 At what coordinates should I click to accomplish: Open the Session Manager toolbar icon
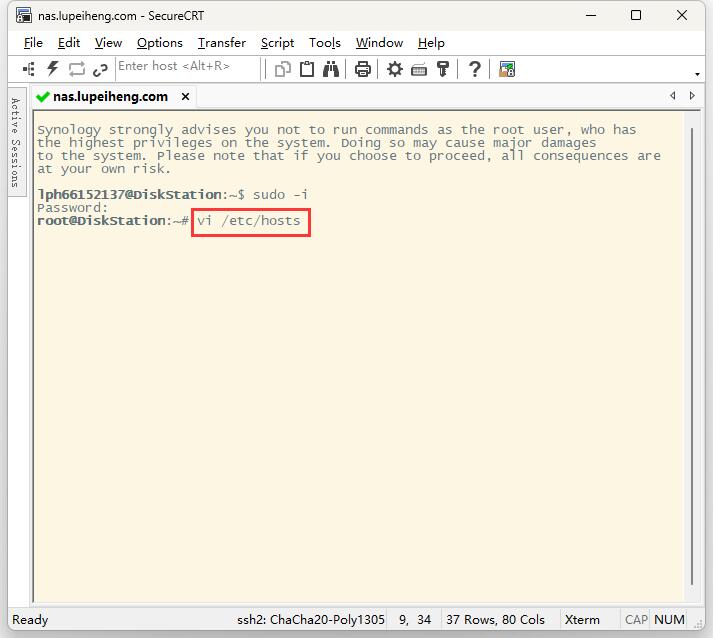(x=29, y=69)
